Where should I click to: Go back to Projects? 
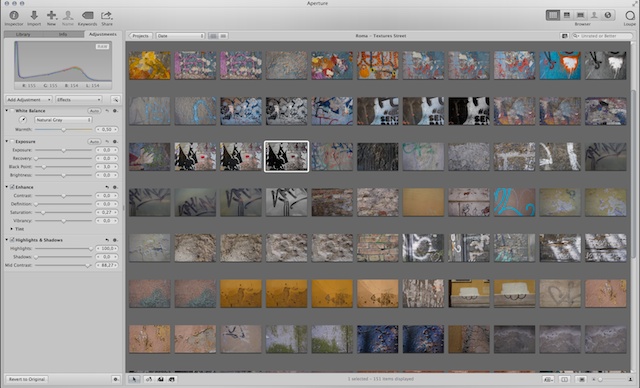[140, 36]
